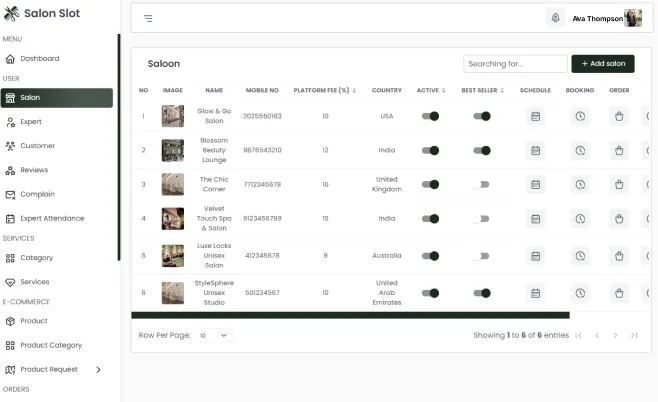This screenshot has width=658, height=402.
Task: Open Services menu item
Action: 57,282
